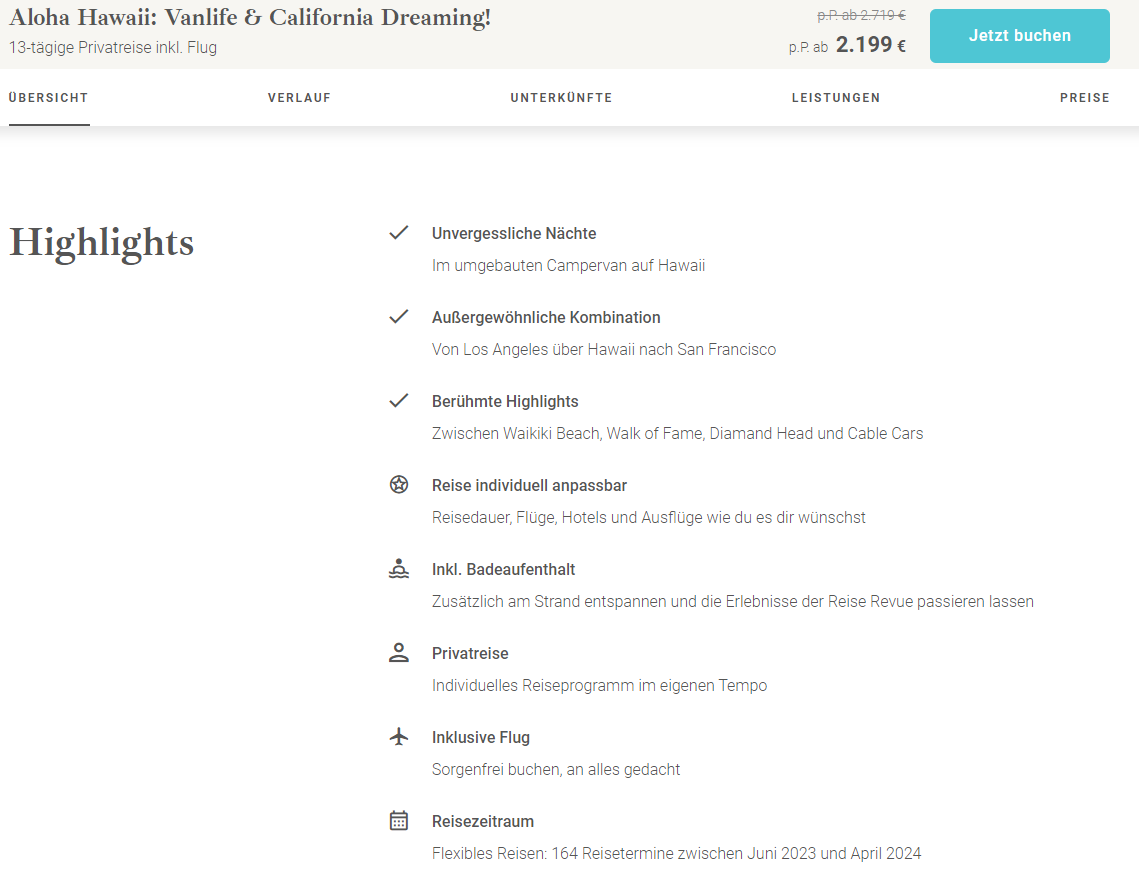Click the star circle icon for individuell anpassbar
1139x892 pixels.
point(399,484)
